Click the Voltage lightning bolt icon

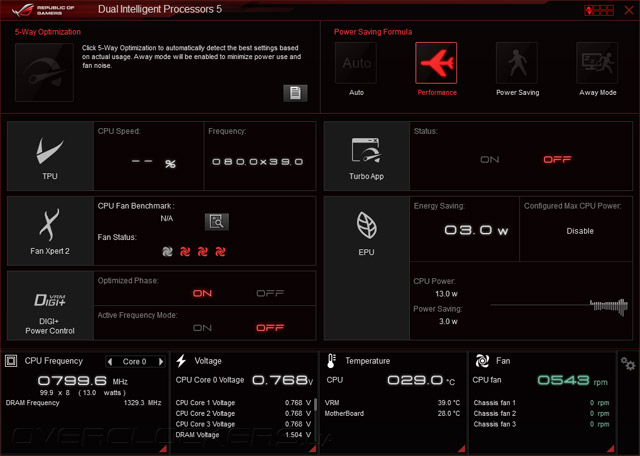click(181, 361)
